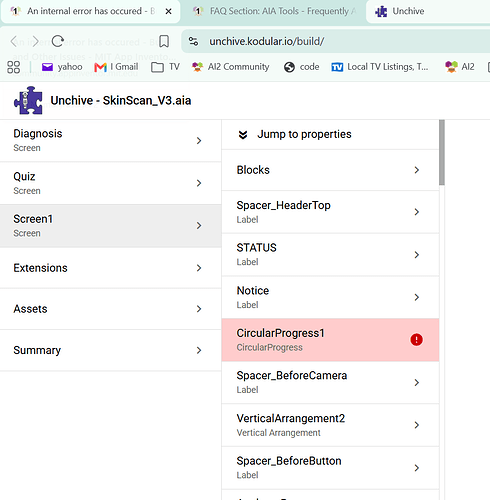Image resolution: width=490 pixels, height=500 pixels.
Task: Open site settings icon in address bar
Action: click(x=193, y=41)
